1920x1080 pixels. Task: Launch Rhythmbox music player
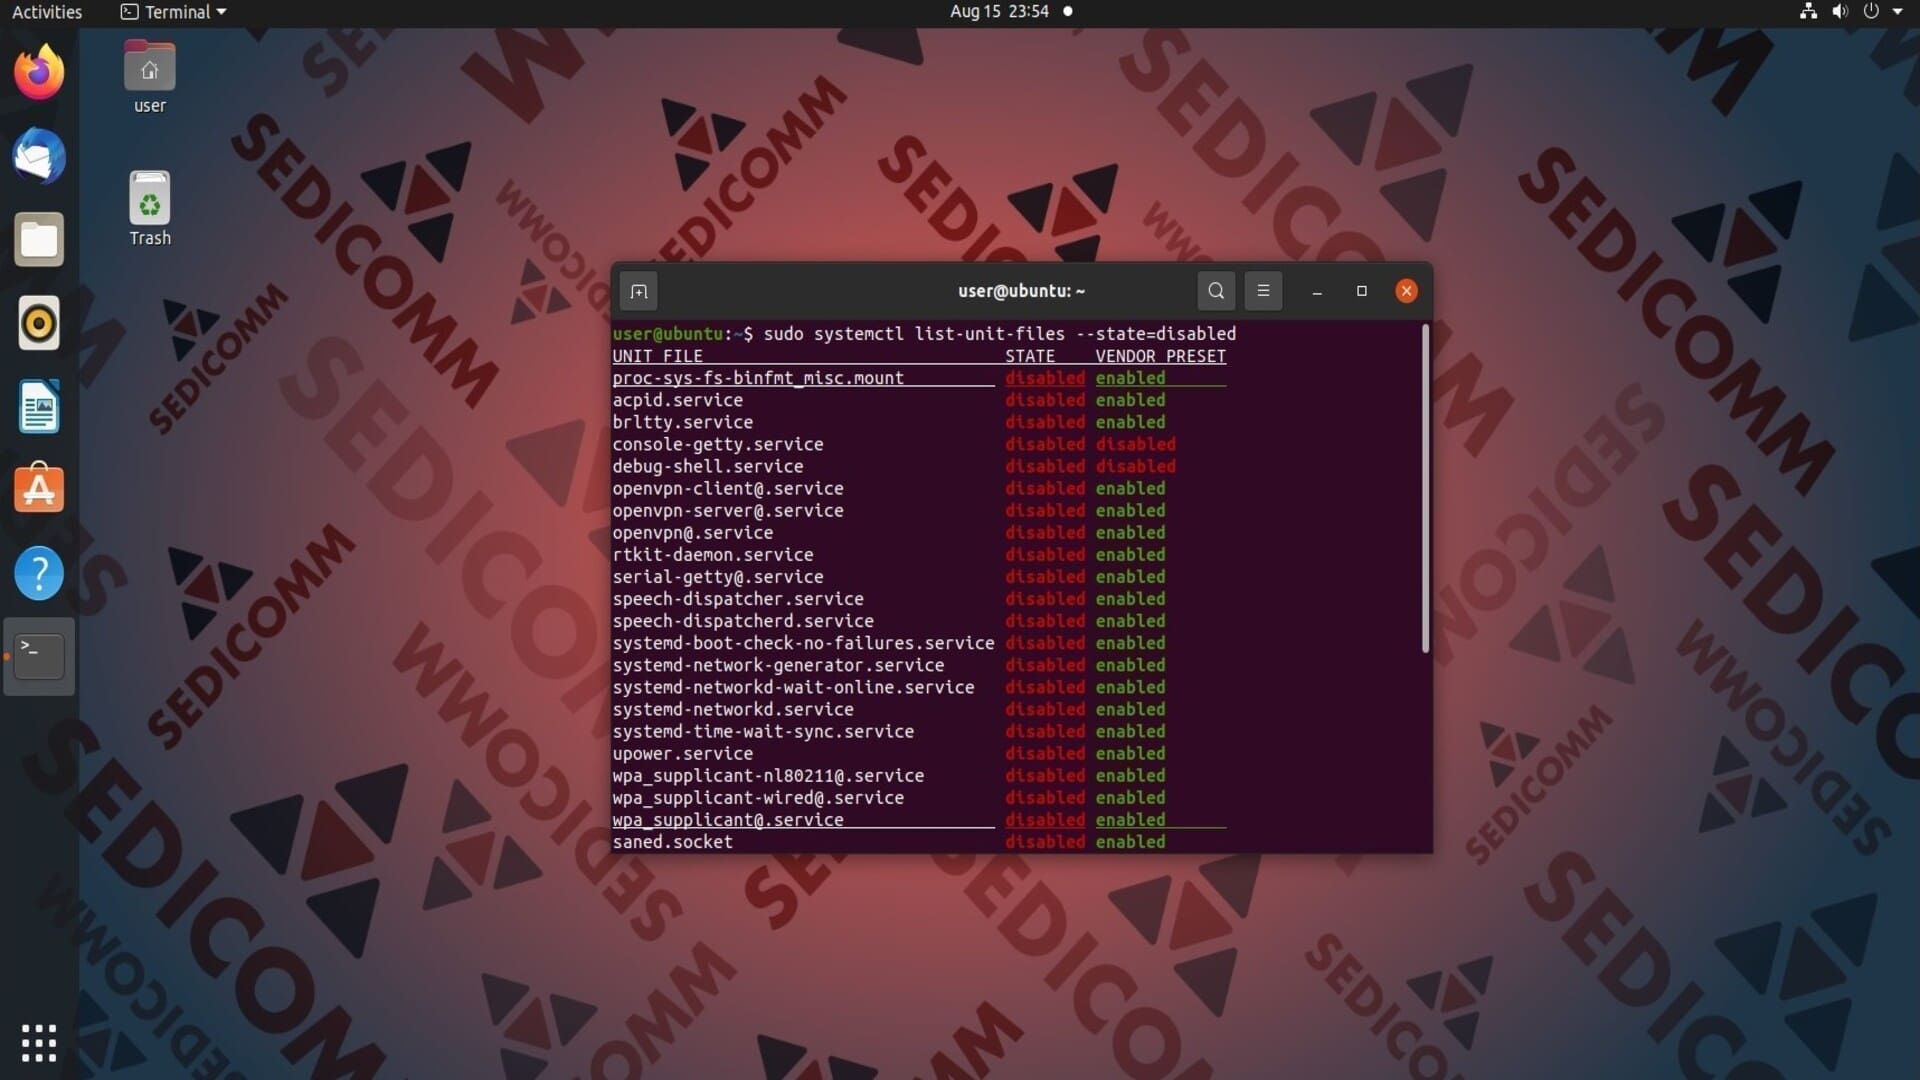tap(39, 323)
